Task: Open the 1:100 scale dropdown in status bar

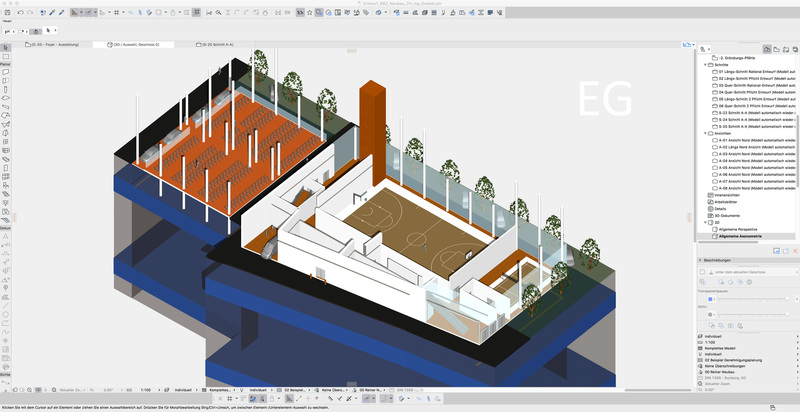Action: coord(146,389)
